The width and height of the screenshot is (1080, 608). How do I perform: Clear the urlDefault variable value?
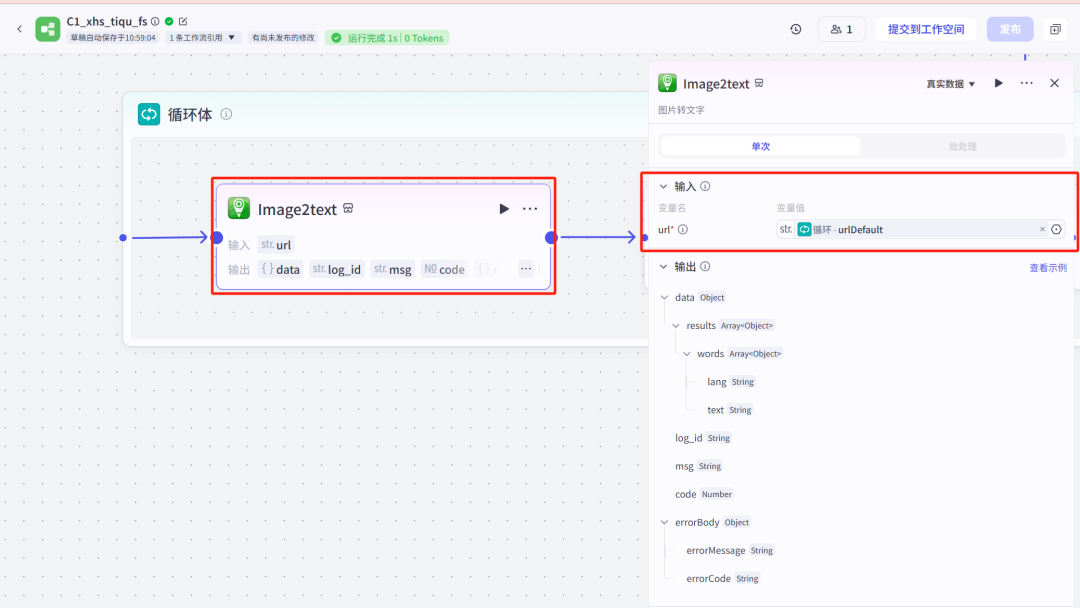pos(1042,229)
